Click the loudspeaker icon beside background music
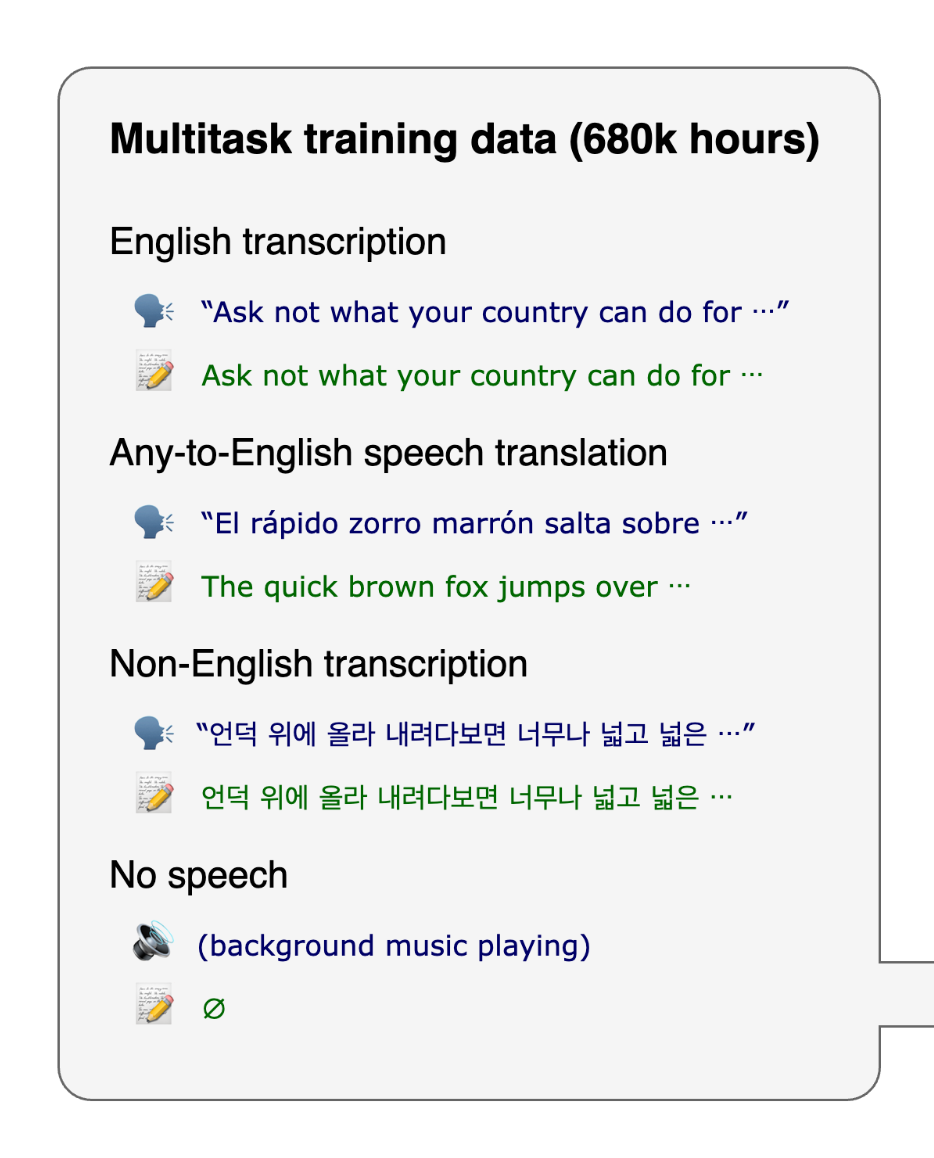The width and height of the screenshot is (934, 1158). point(154,944)
